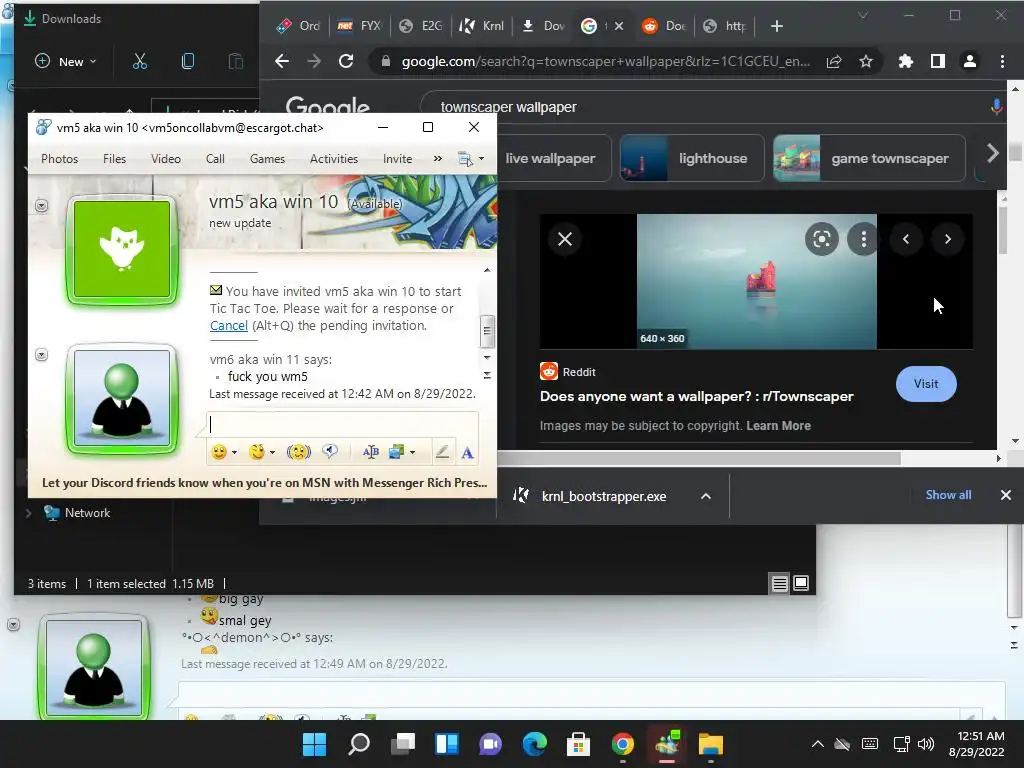
Task: Click the Paste icon in File Explorer
Action: [235, 61]
